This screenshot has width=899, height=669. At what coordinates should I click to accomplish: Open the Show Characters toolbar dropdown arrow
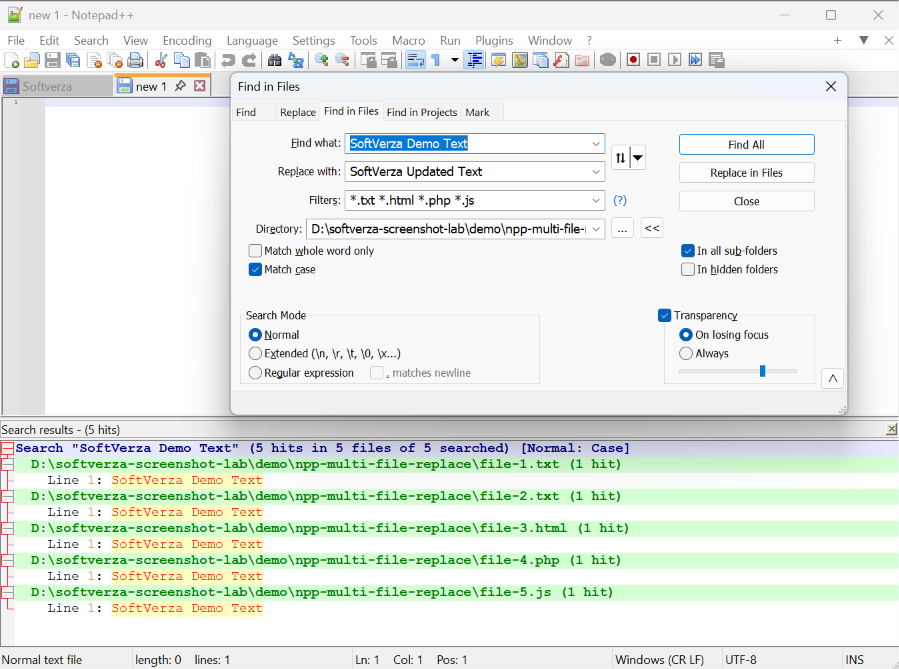point(455,60)
